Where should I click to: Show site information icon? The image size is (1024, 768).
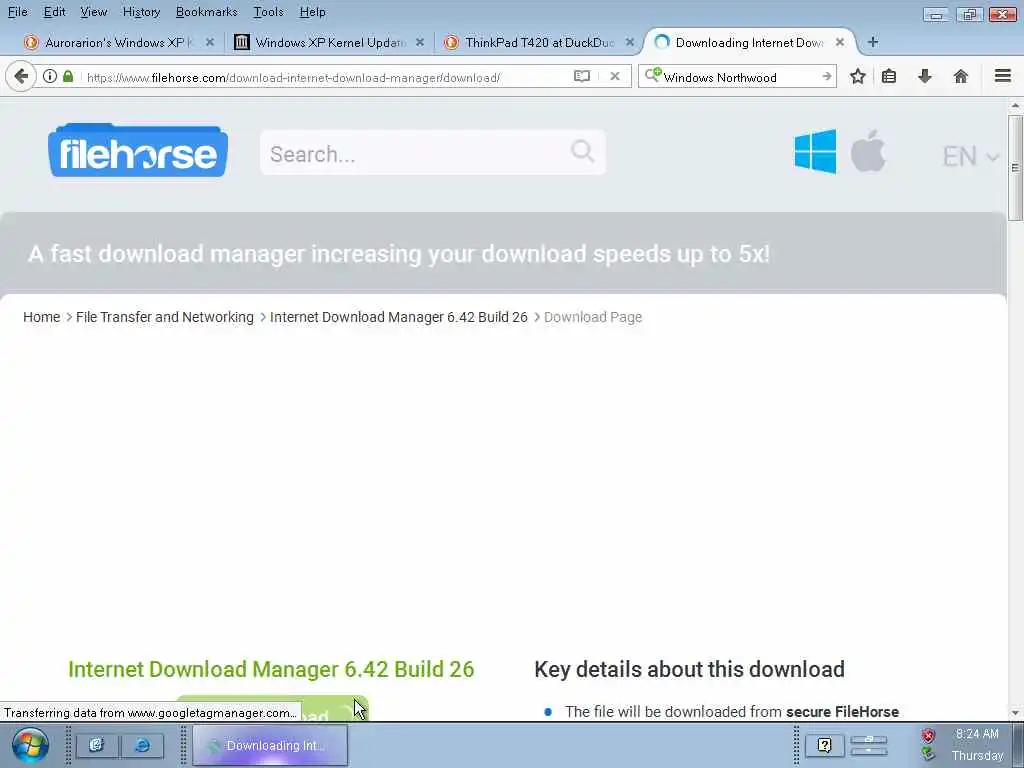click(x=50, y=76)
